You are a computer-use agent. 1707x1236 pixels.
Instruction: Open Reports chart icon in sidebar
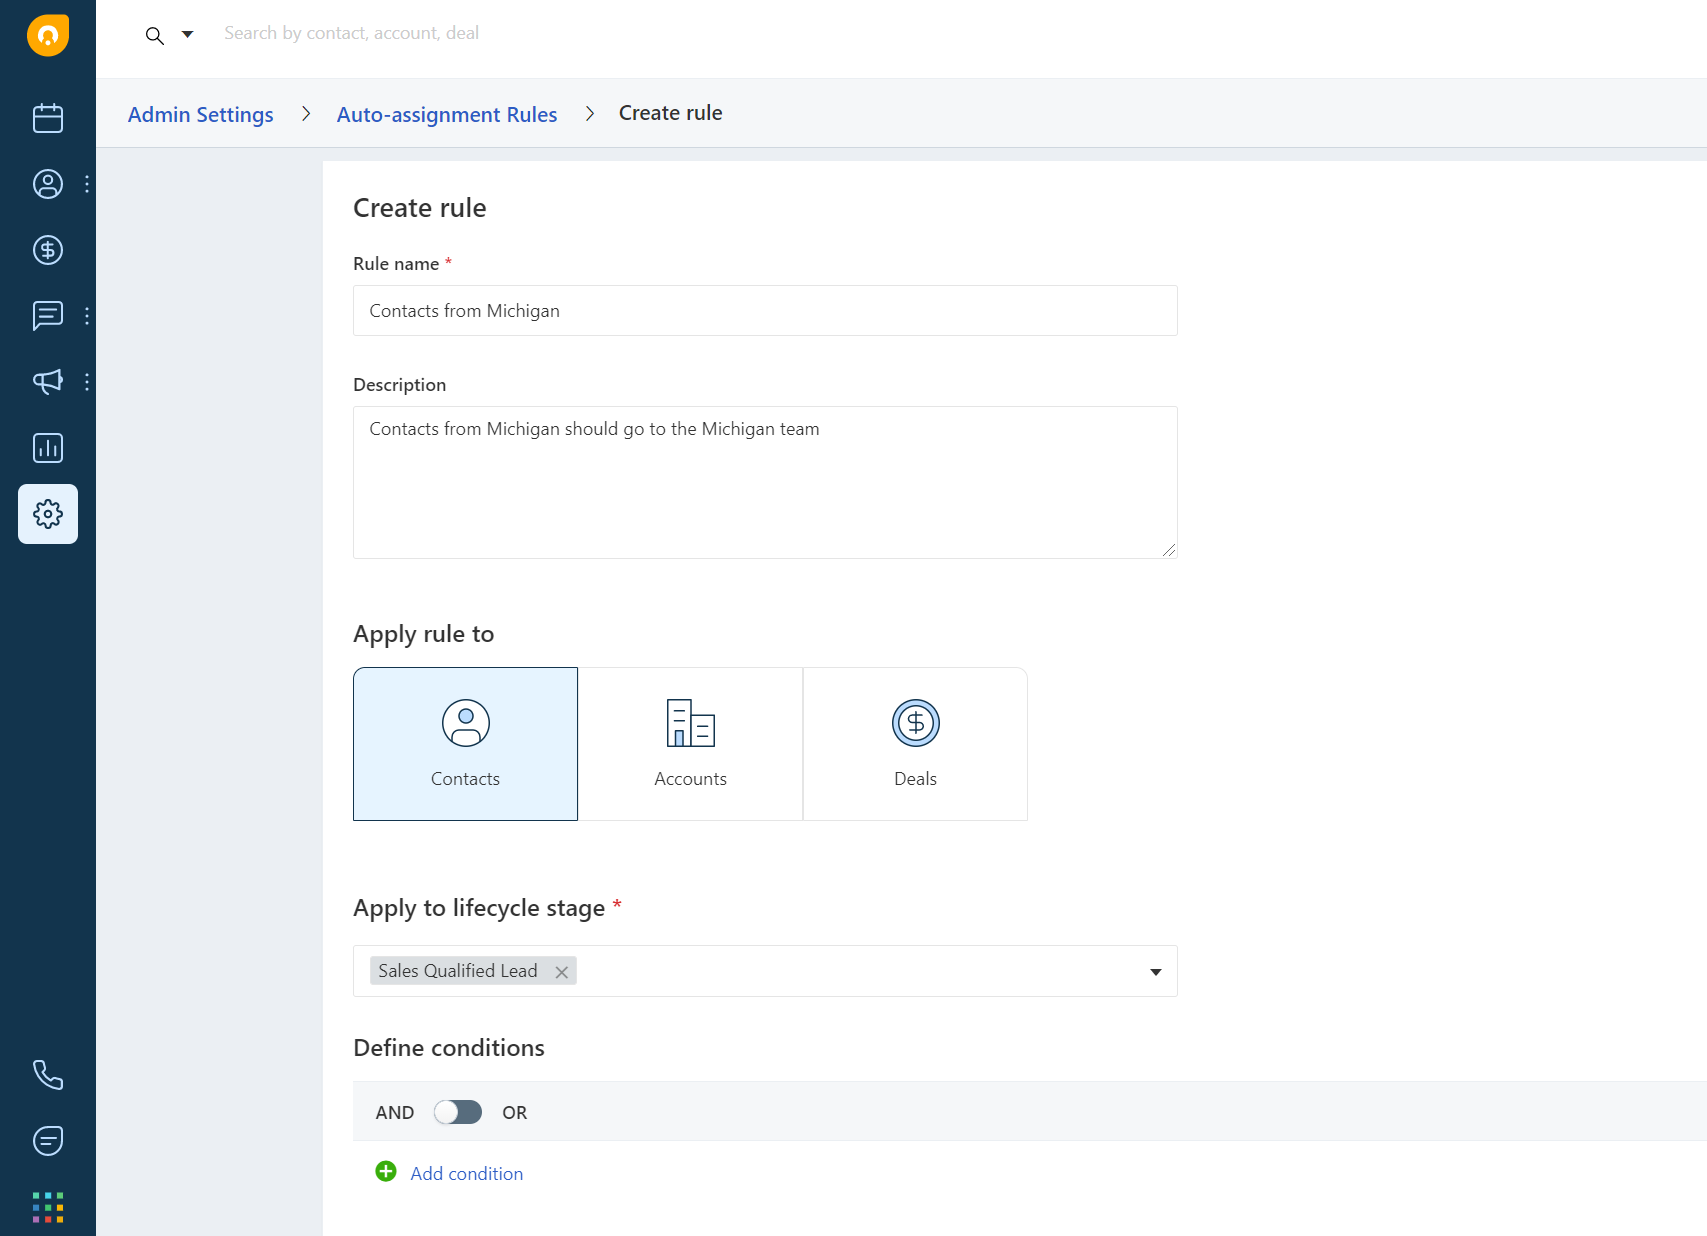pos(47,448)
